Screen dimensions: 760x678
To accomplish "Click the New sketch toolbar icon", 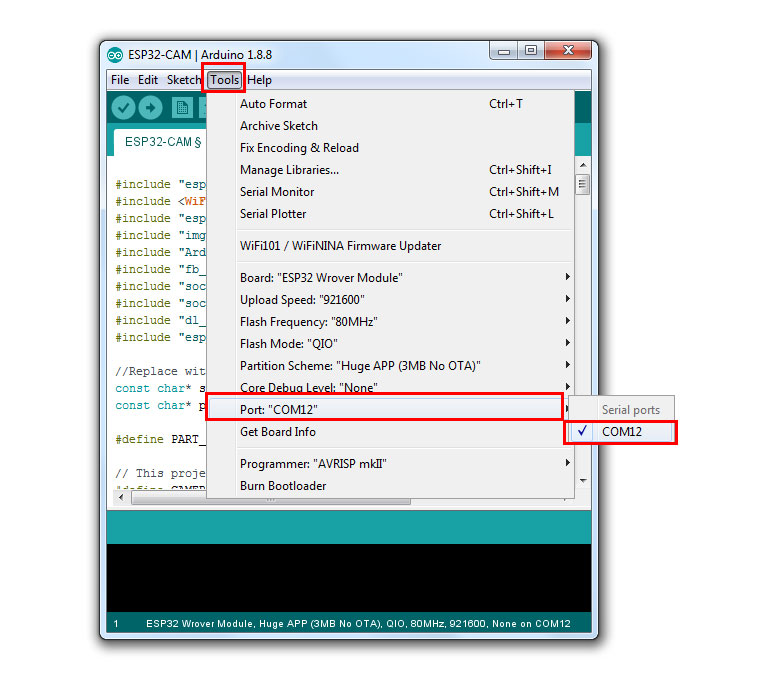I will pyautogui.click(x=182, y=108).
